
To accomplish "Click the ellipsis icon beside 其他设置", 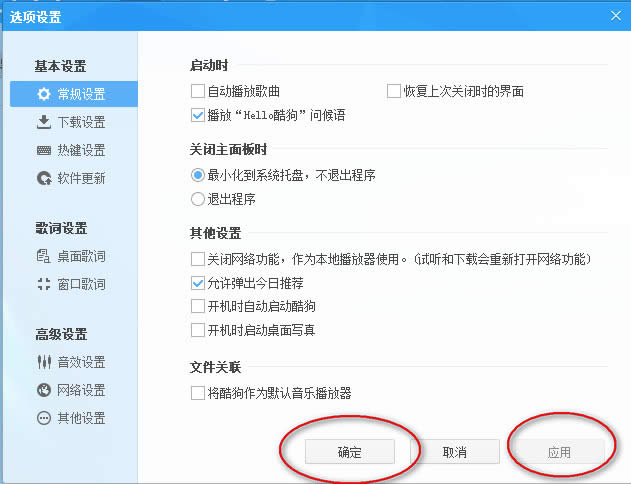I will [x=43, y=419].
